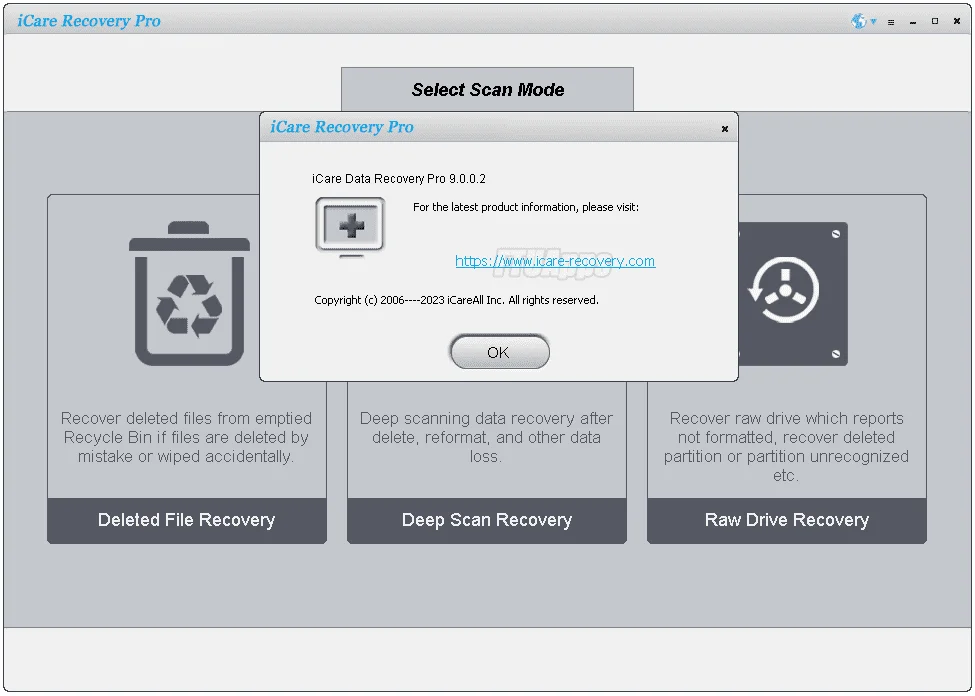The width and height of the screenshot is (975, 696).
Task: Click the 'Recover raw drive which reports' description
Action: [786, 447]
